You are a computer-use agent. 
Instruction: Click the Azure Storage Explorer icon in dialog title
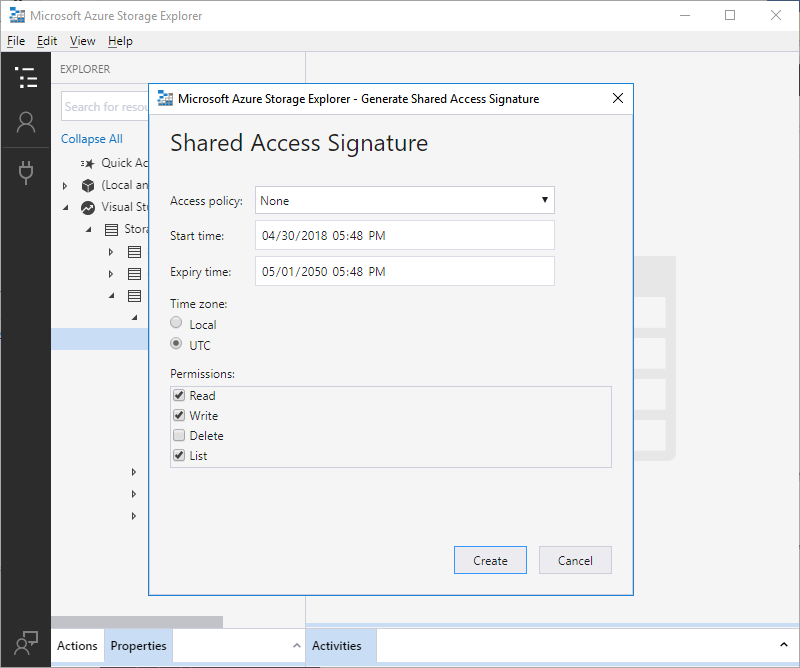pos(165,98)
